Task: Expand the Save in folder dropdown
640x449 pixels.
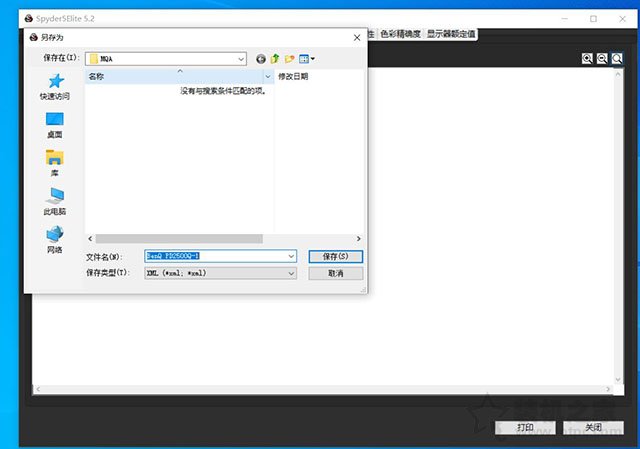Action: tap(241, 59)
